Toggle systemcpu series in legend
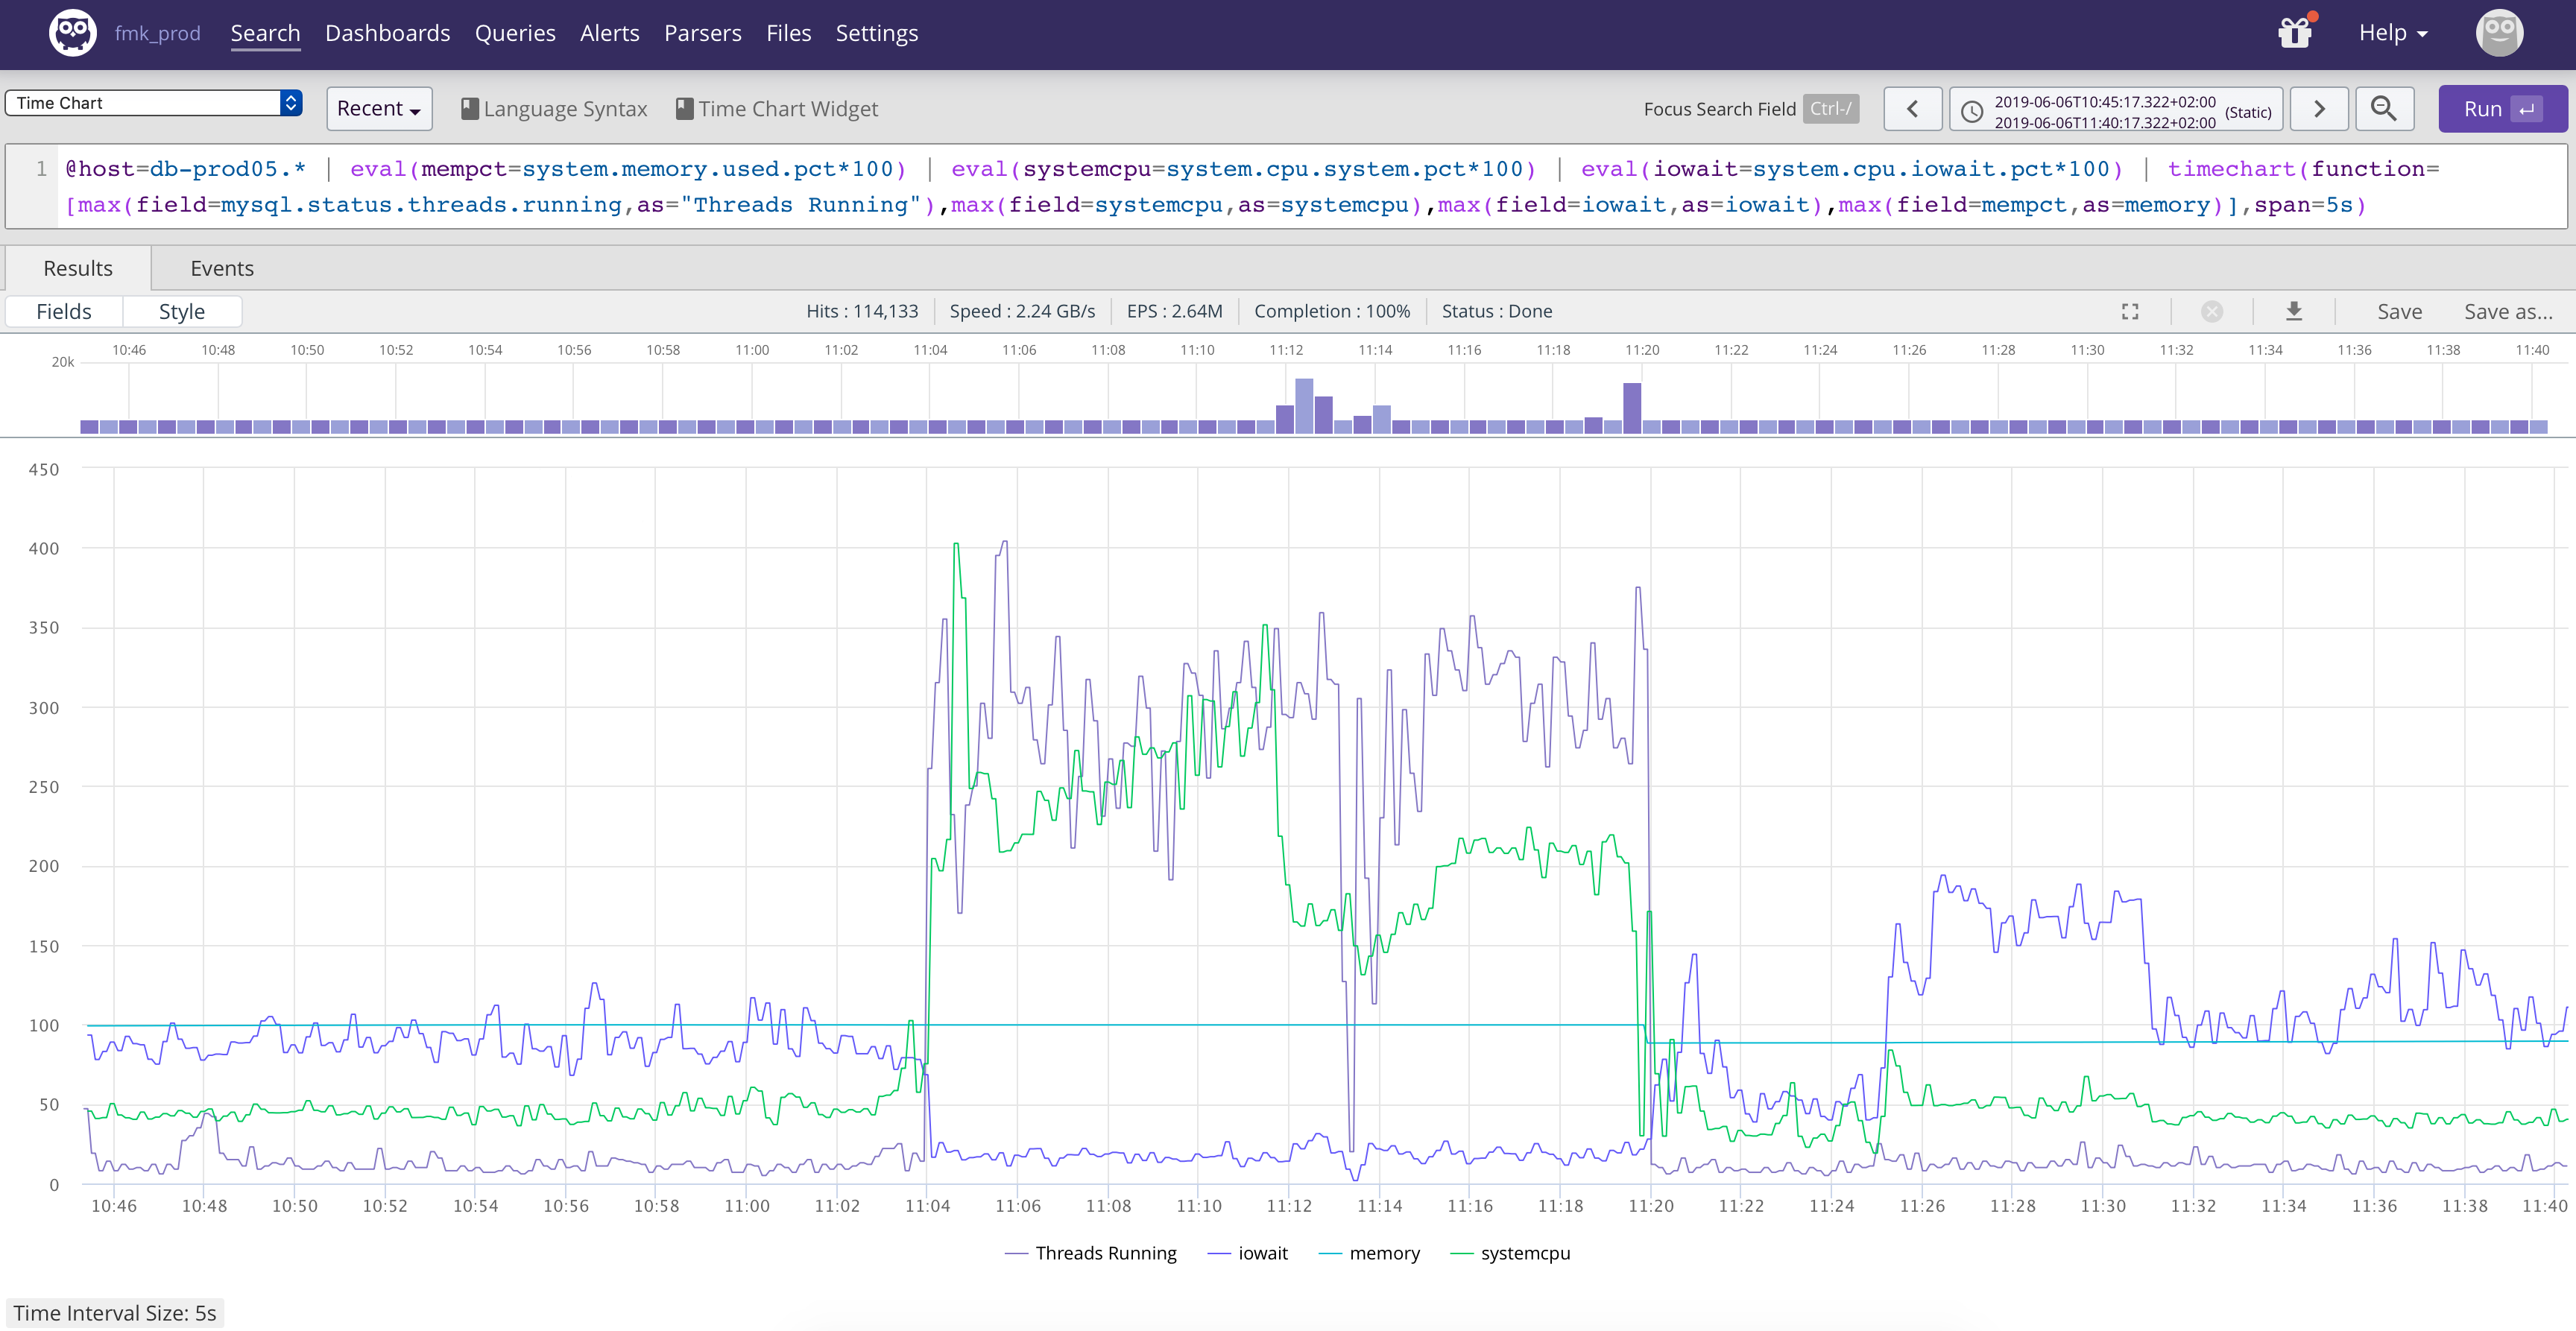Image resolution: width=2576 pixels, height=1331 pixels. (x=1525, y=1253)
